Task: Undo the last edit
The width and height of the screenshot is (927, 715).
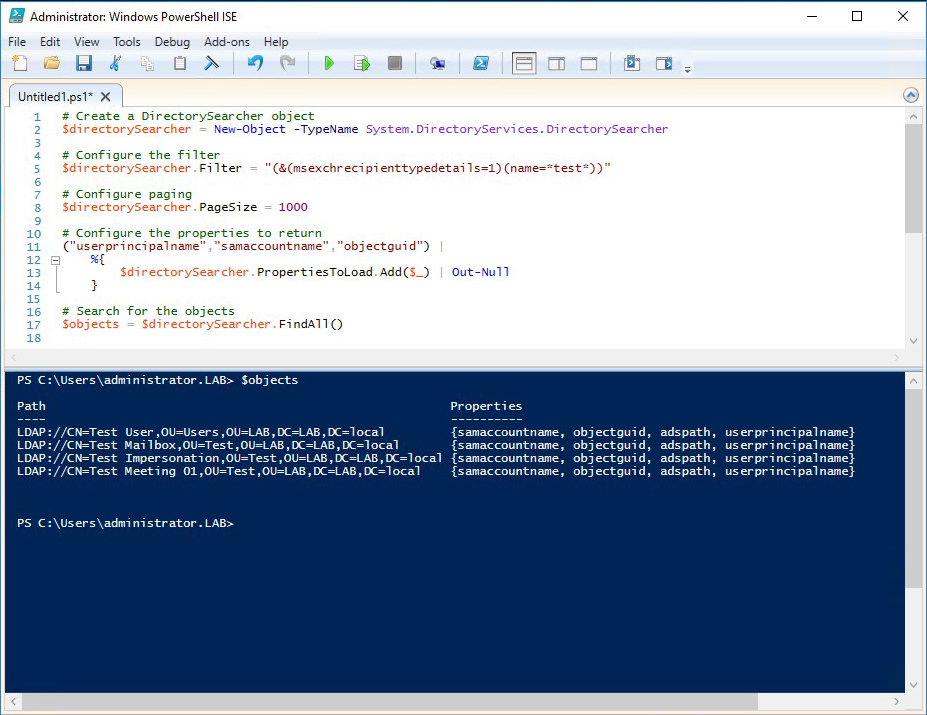Action: click(x=255, y=63)
